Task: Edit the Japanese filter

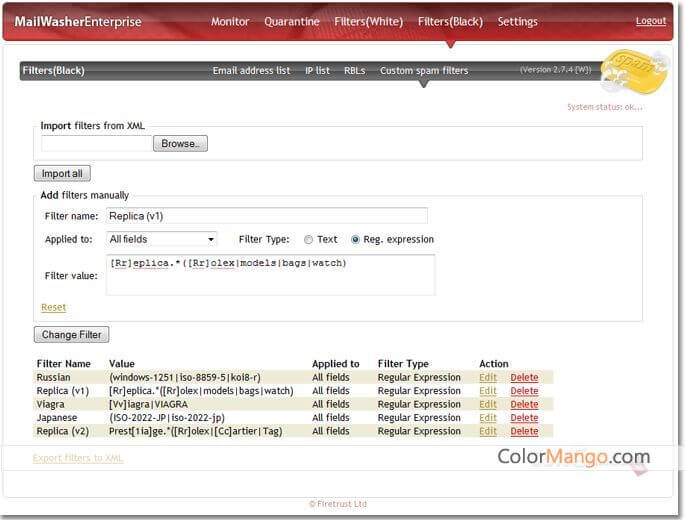Action: point(488,418)
